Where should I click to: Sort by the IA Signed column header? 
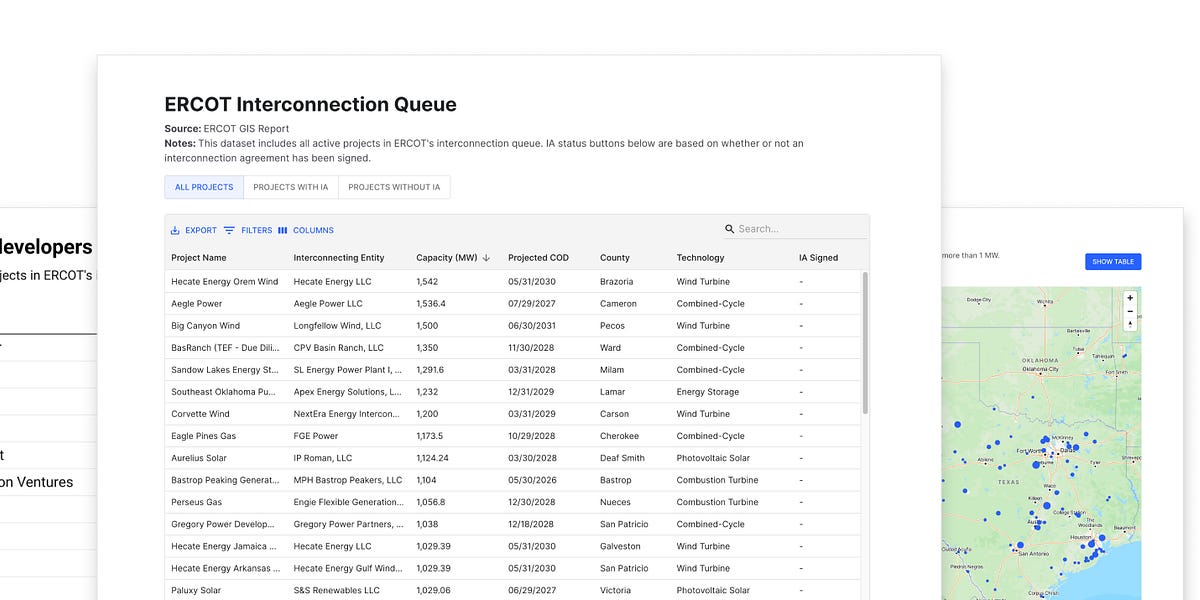[818, 258]
